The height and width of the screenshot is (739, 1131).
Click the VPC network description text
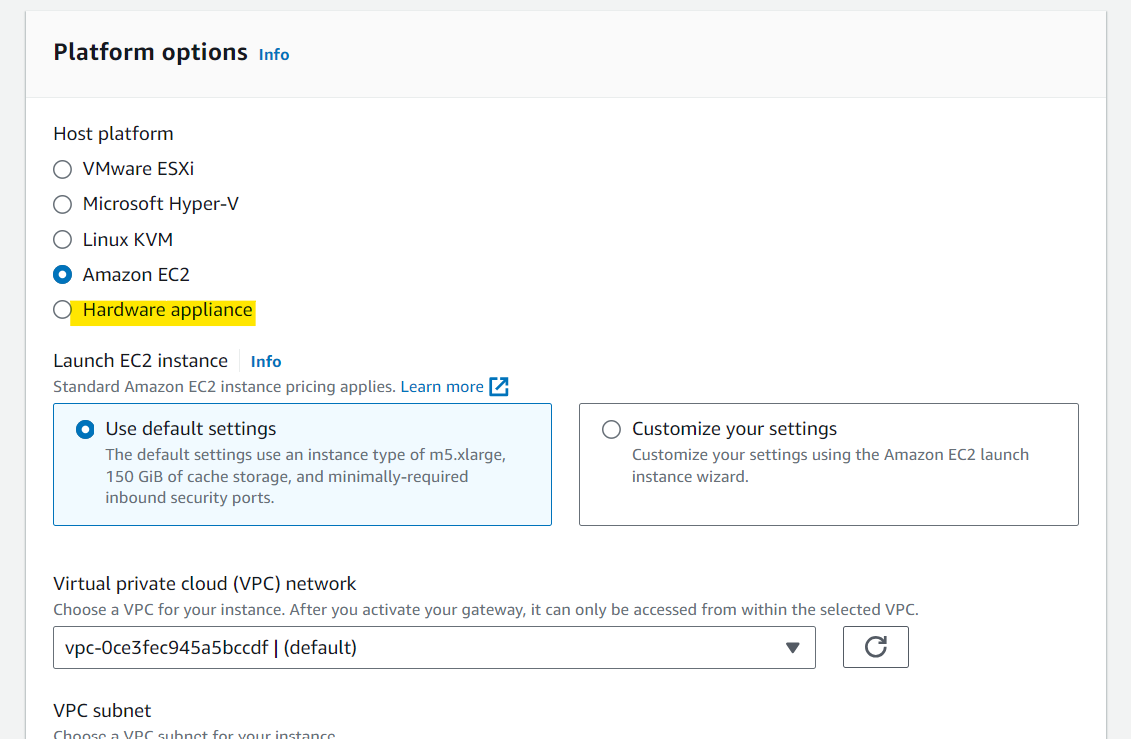coord(485,610)
